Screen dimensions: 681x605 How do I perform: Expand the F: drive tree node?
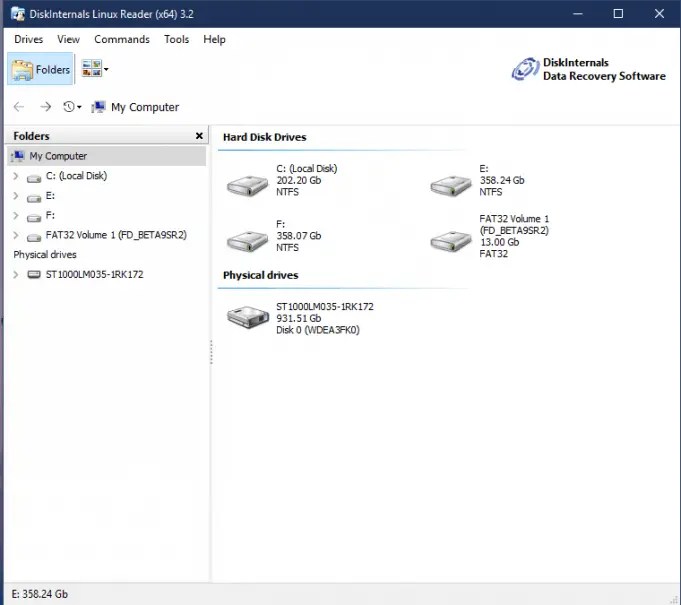(16, 215)
